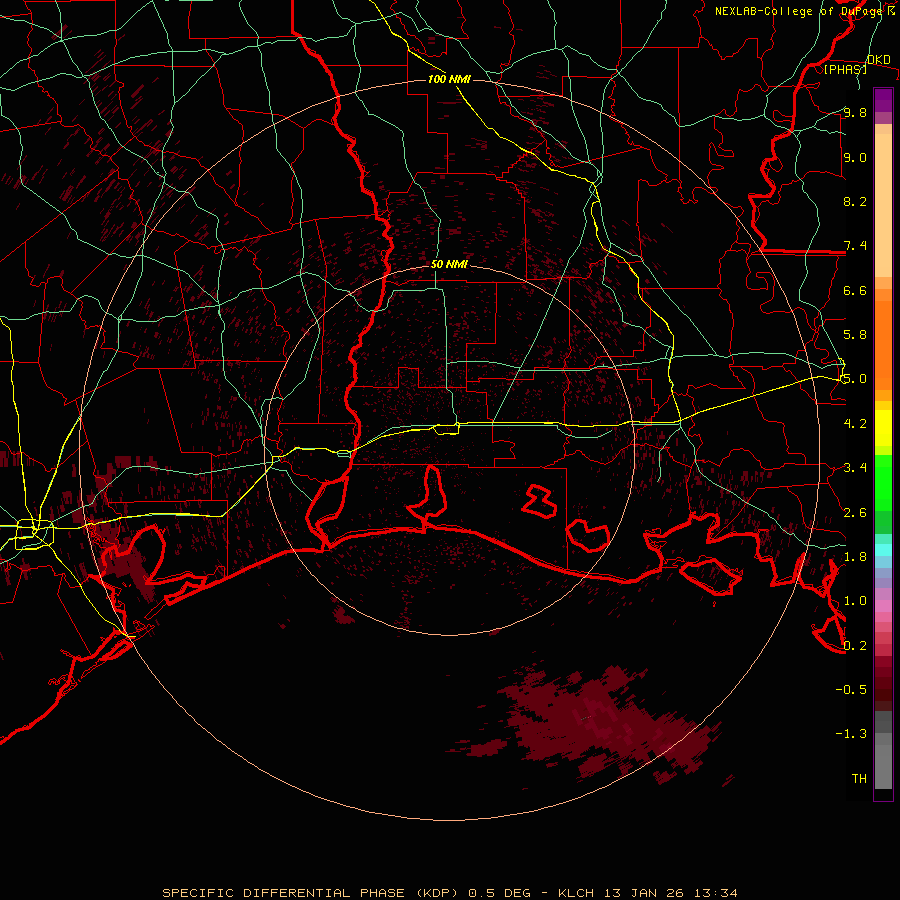This screenshot has height=900, width=900.
Task: Click the -1.3 color scale value
Action: pyautogui.click(x=851, y=734)
